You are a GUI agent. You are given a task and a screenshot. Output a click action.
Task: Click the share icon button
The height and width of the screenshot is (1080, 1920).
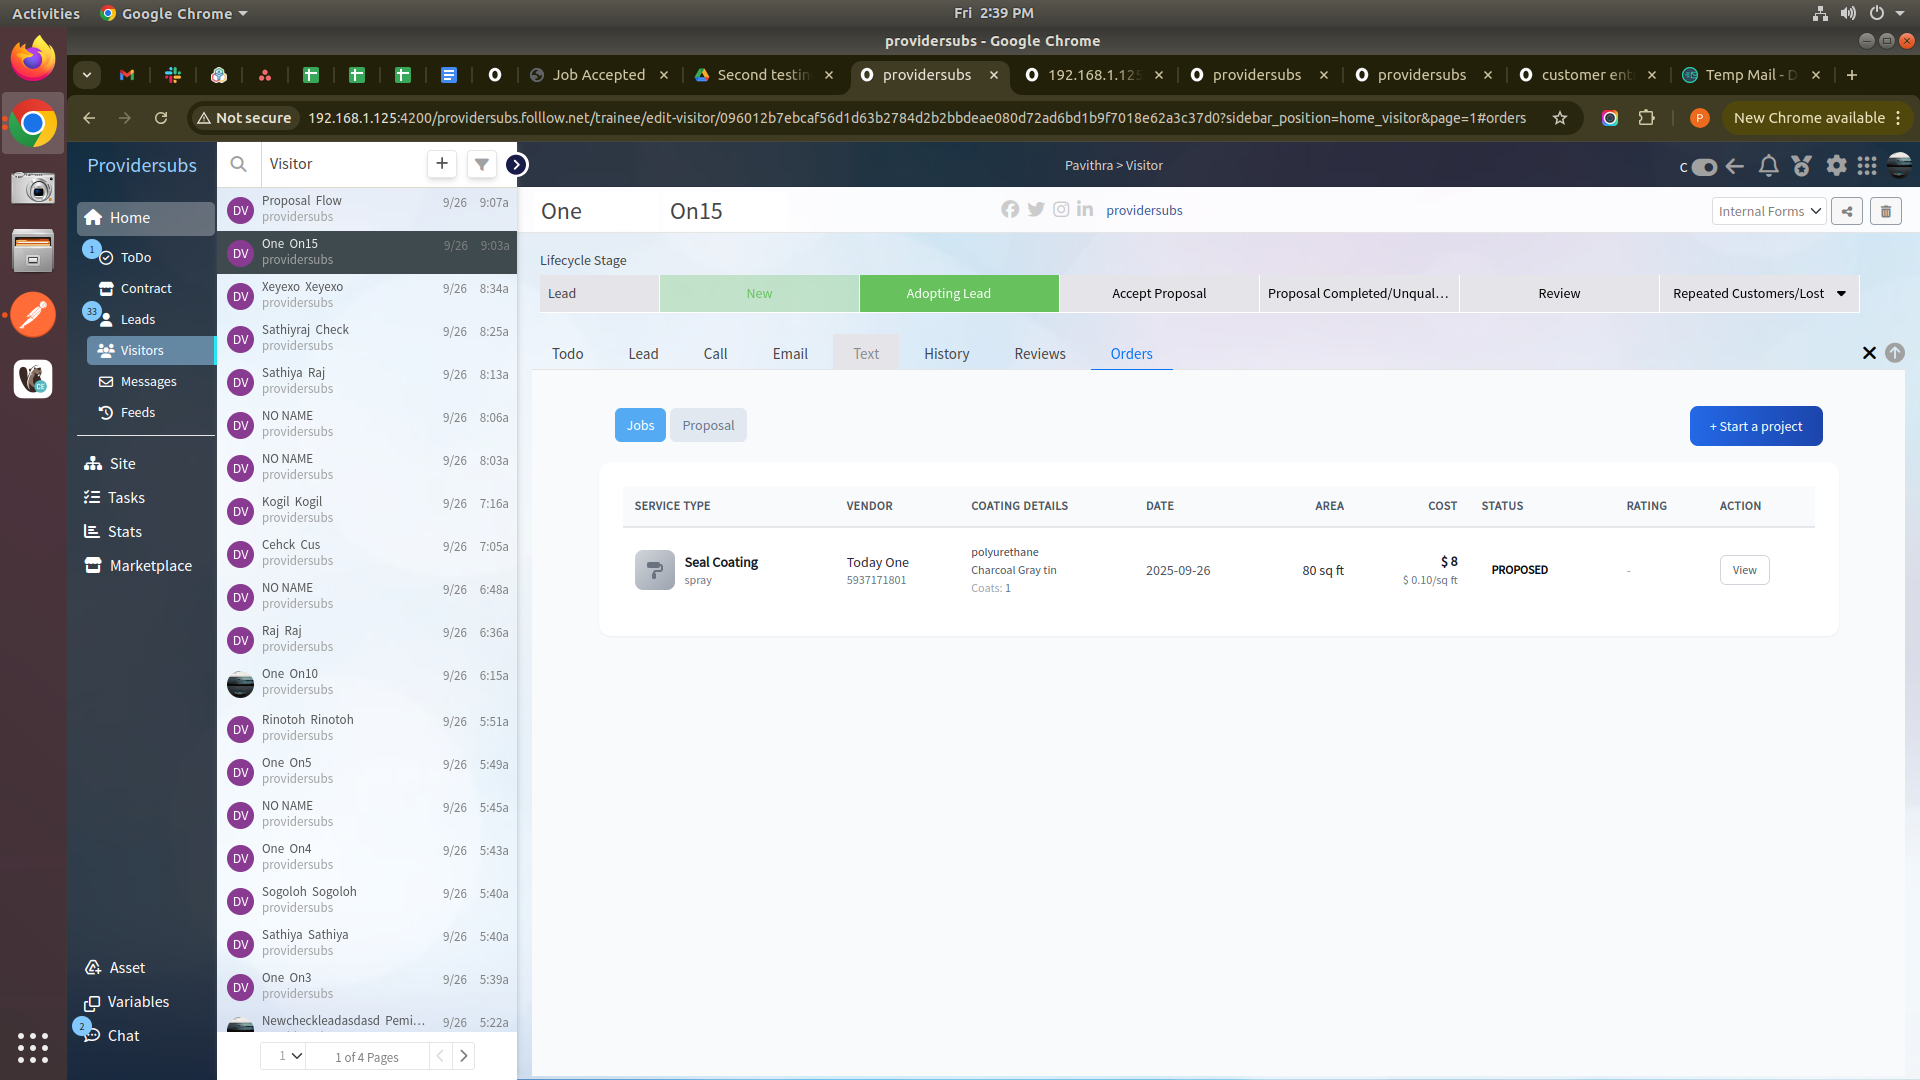(1847, 211)
